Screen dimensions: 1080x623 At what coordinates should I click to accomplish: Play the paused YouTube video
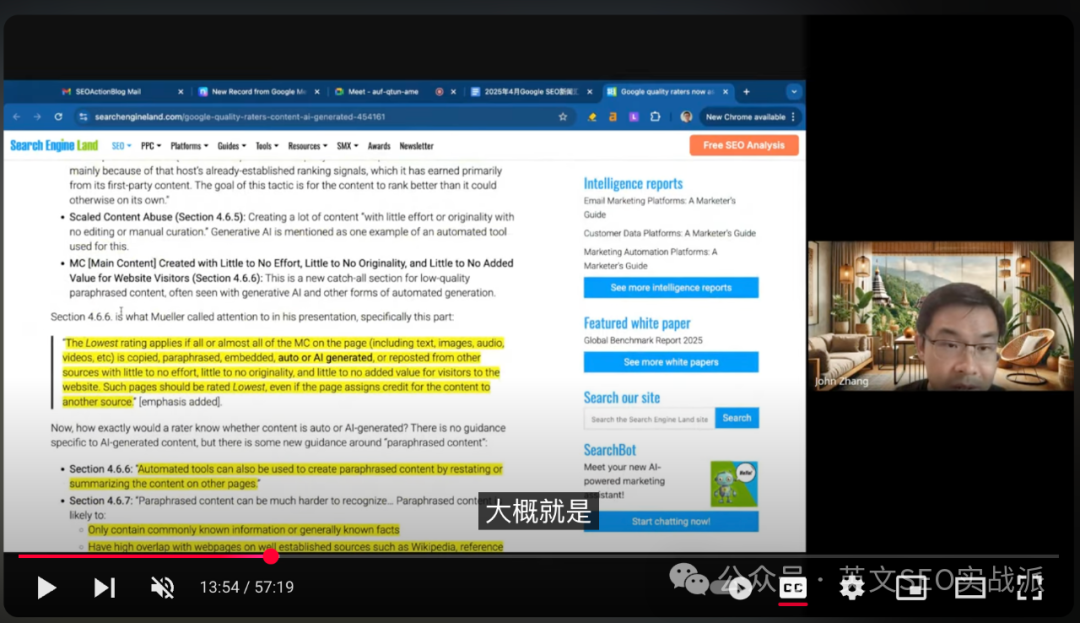[46, 588]
